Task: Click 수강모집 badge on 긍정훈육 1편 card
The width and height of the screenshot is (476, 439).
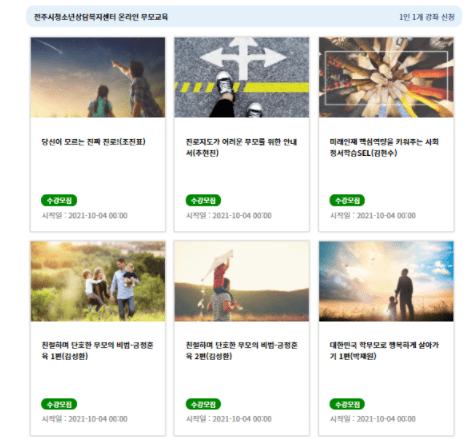Action: point(59,404)
